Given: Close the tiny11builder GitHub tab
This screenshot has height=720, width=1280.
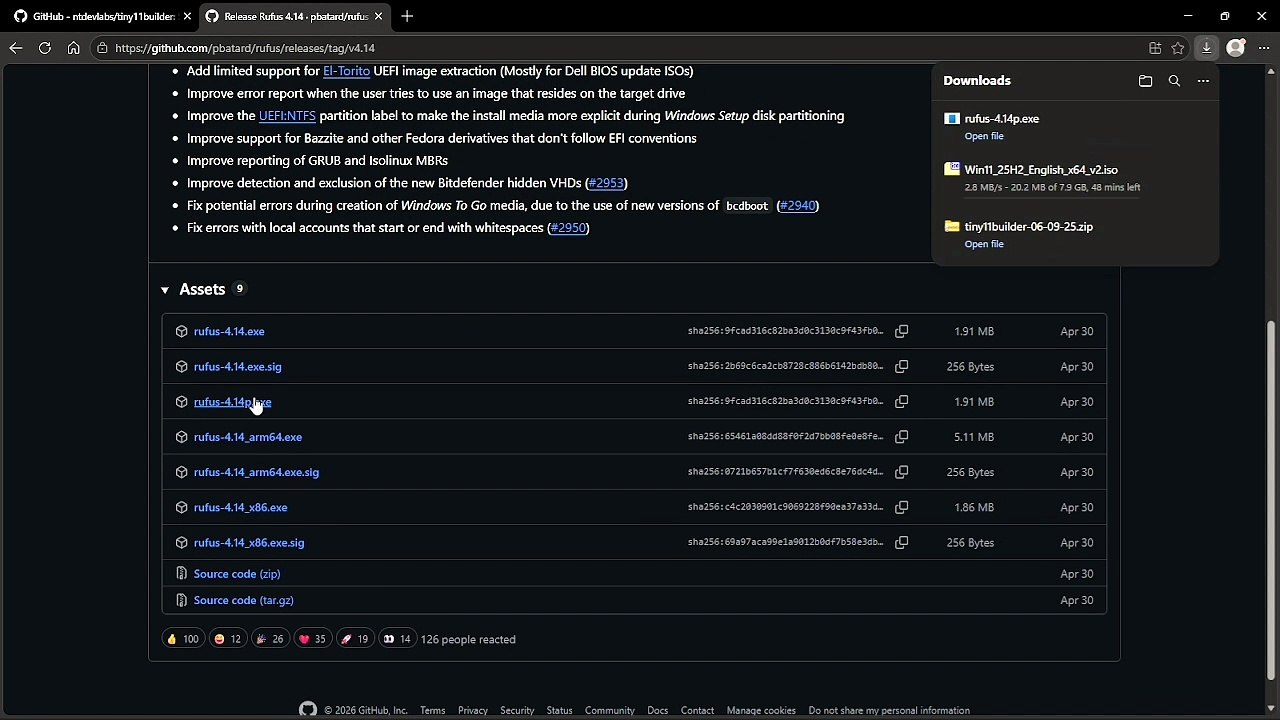Looking at the screenshot, I should (x=187, y=16).
